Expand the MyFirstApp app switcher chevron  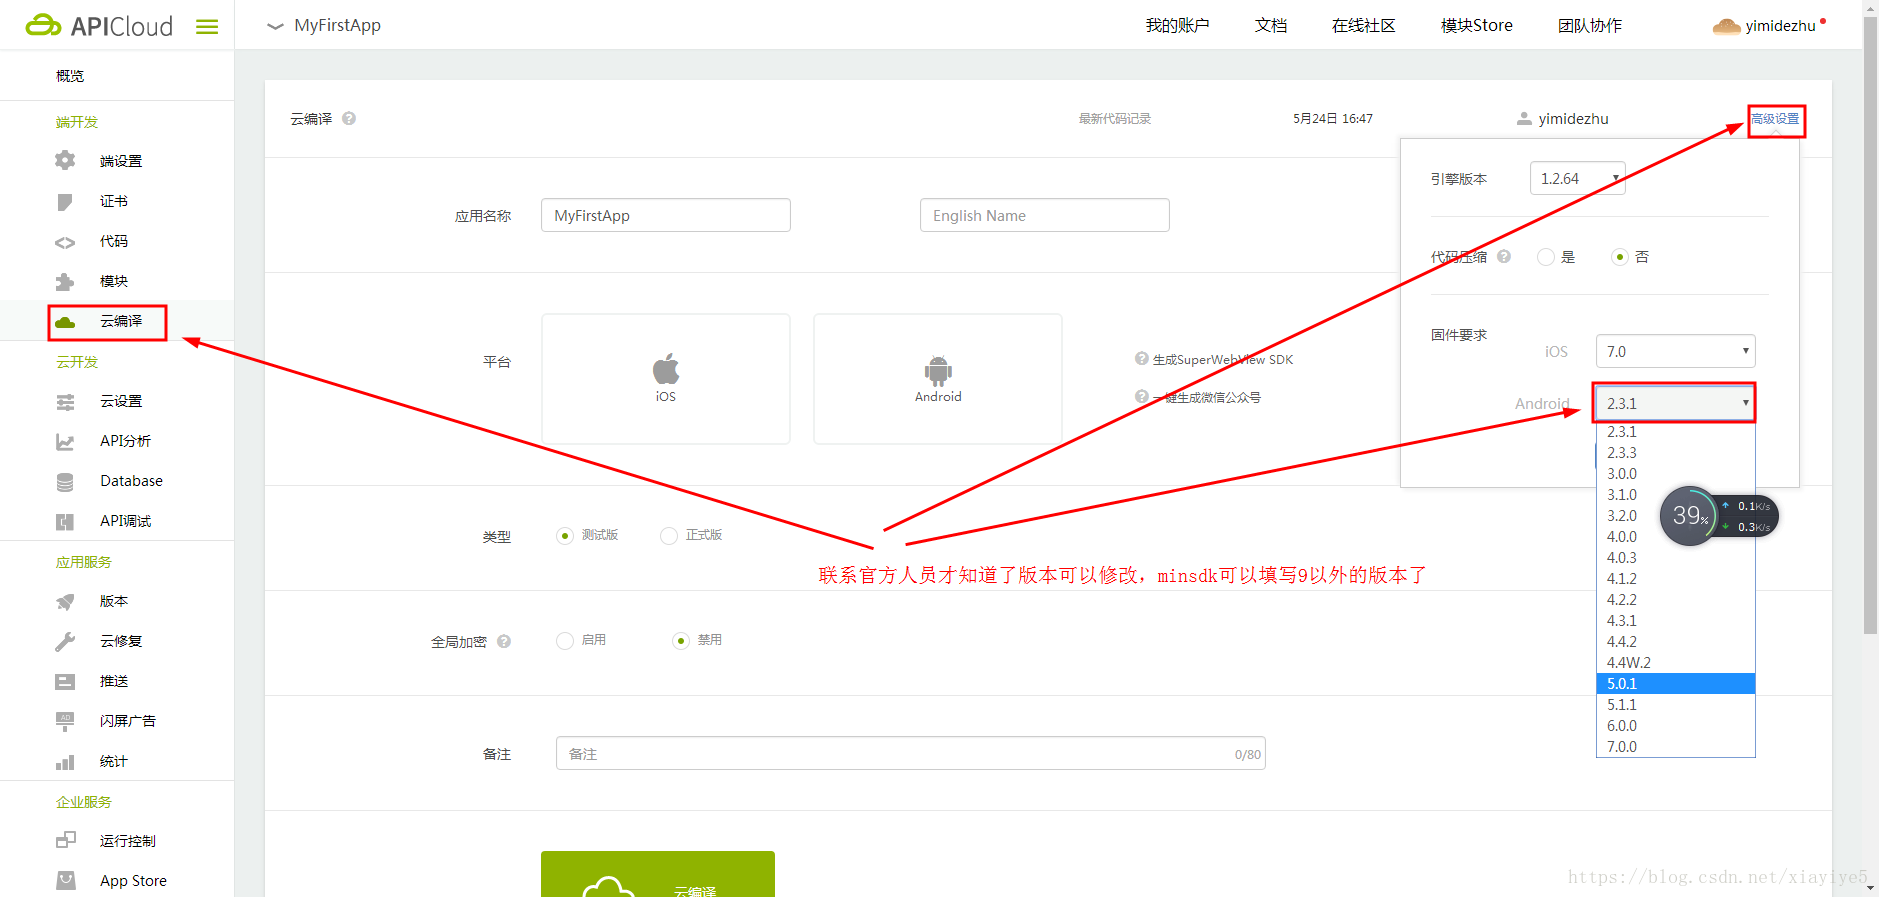(x=275, y=26)
